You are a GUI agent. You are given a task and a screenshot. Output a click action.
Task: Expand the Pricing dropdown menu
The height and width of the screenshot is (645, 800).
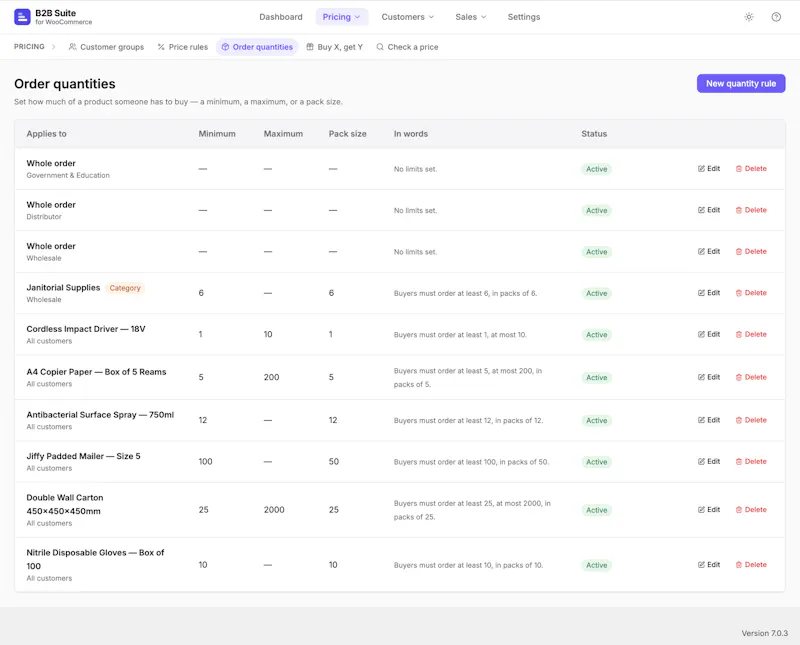[x=341, y=17]
